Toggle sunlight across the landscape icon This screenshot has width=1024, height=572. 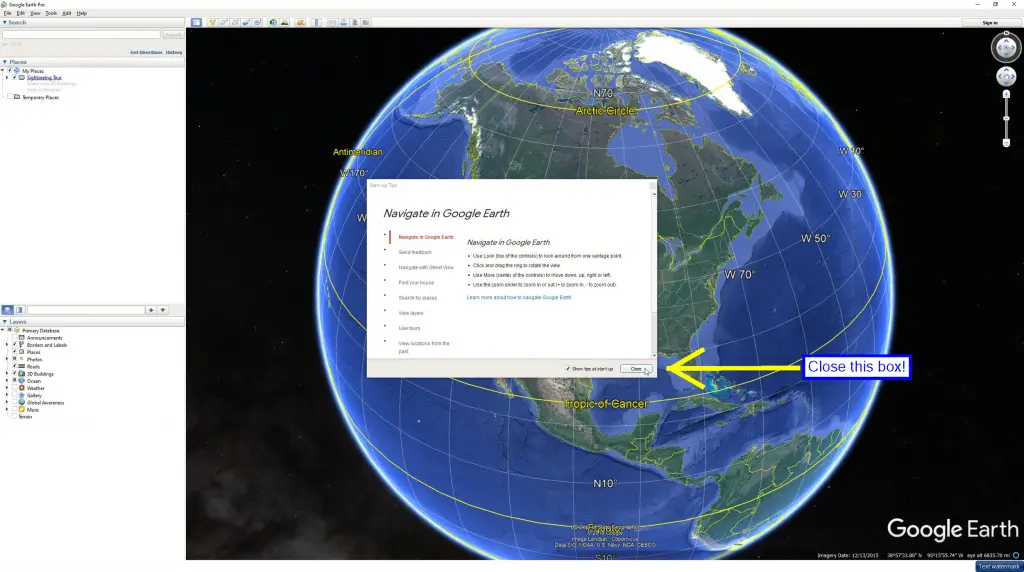[285, 22]
